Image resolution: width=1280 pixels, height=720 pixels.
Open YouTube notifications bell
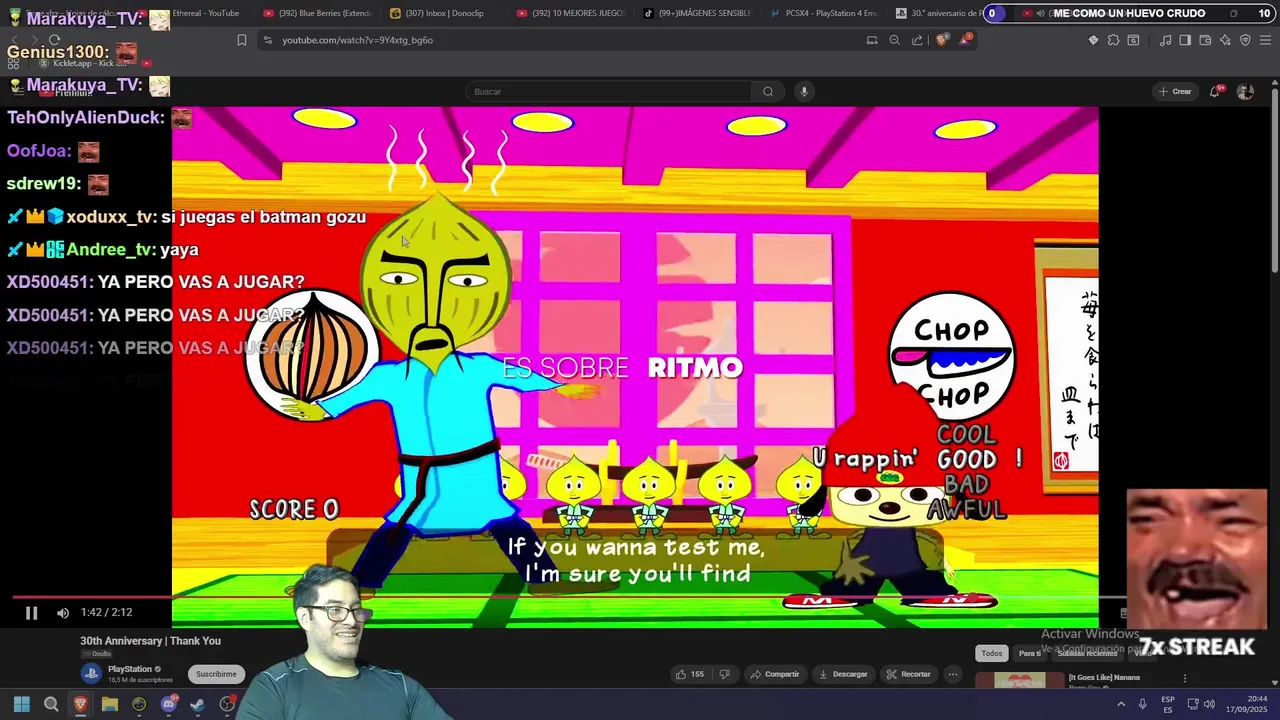[x=1215, y=92]
